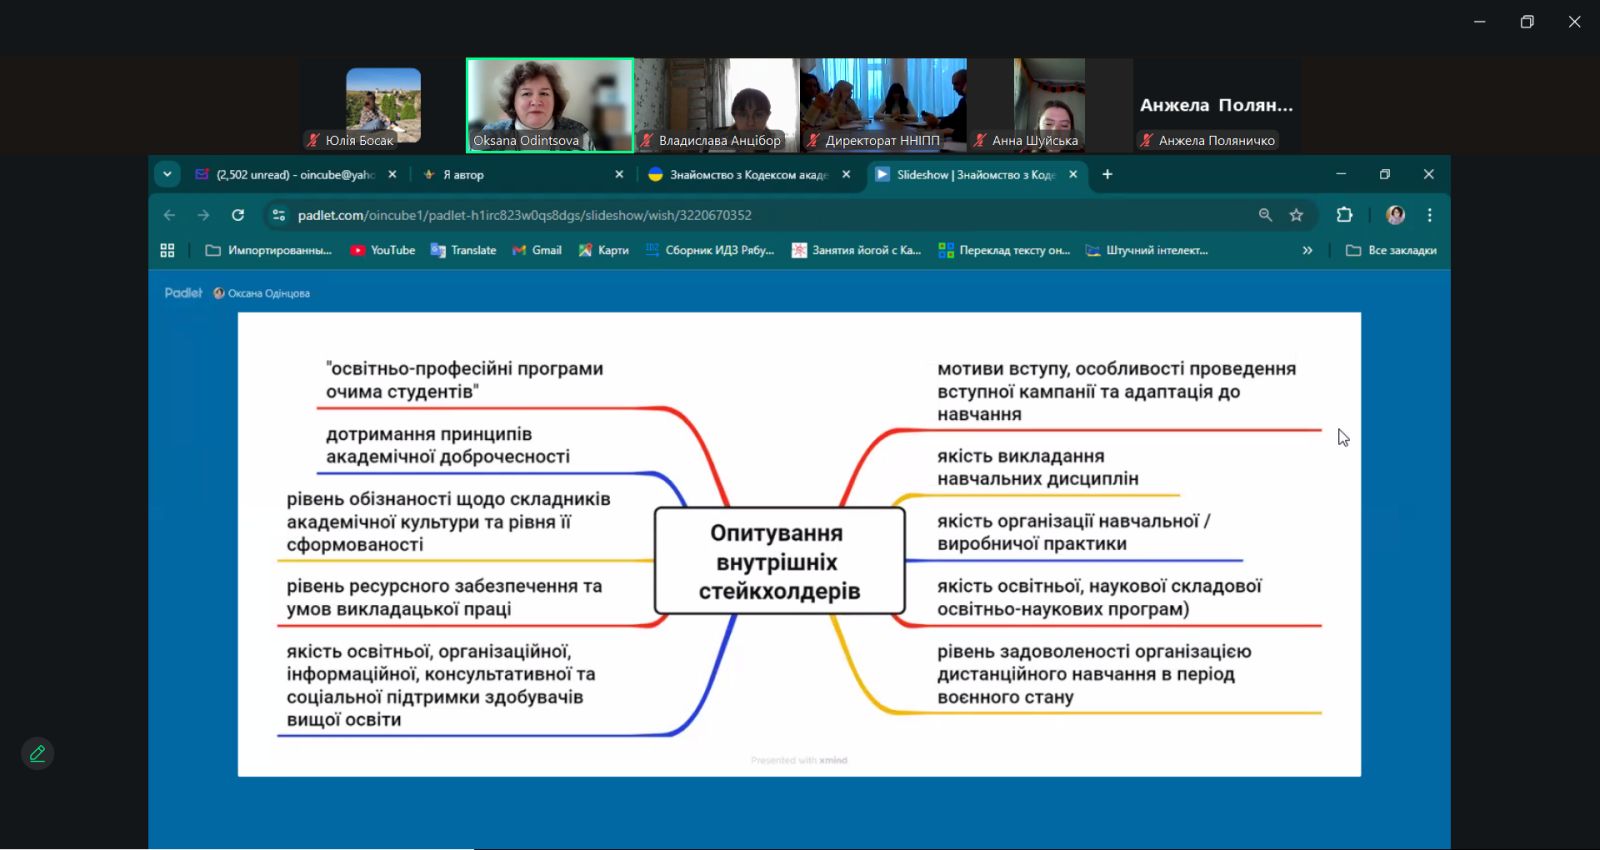Expand the tab search dropdown
The image size is (1600, 850).
pos(167,174)
